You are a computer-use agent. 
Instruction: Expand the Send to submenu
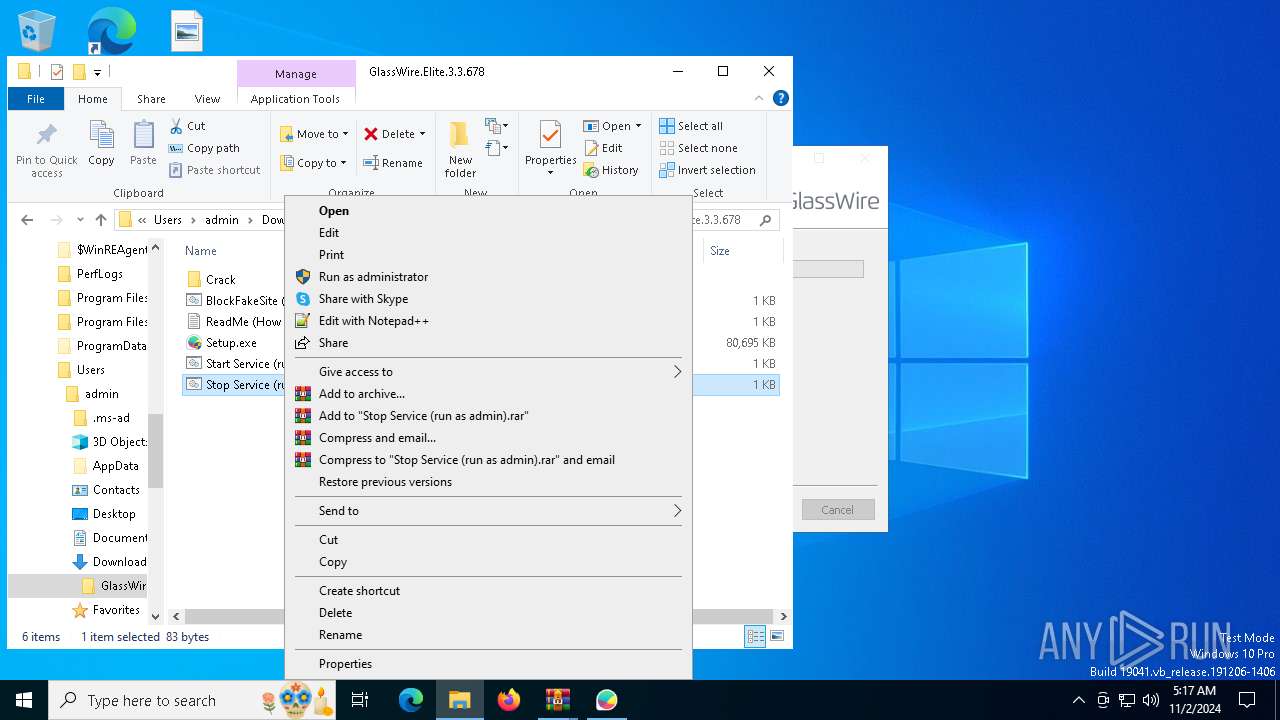pyautogui.click(x=488, y=511)
